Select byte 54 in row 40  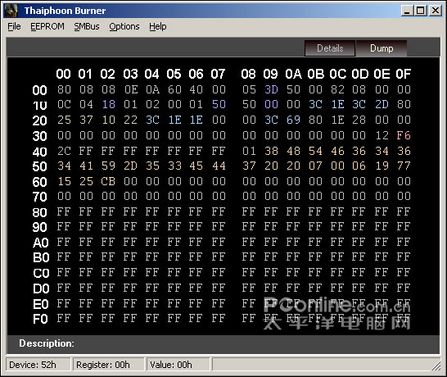point(315,151)
